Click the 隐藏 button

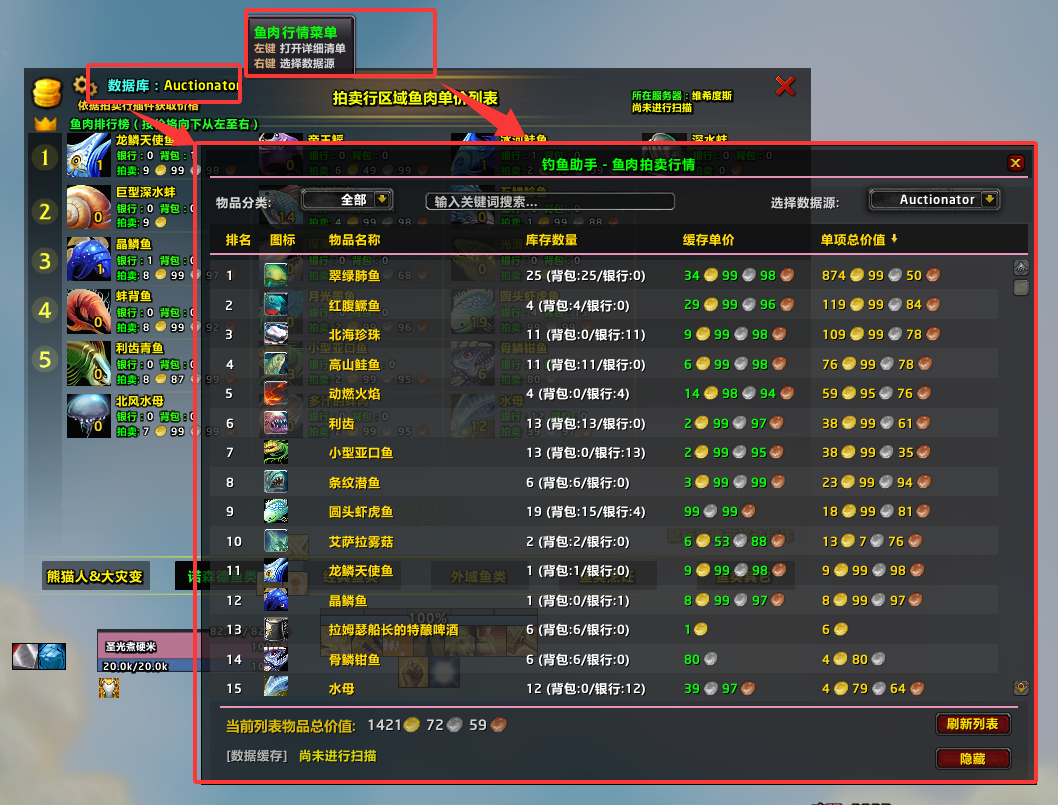click(x=972, y=758)
